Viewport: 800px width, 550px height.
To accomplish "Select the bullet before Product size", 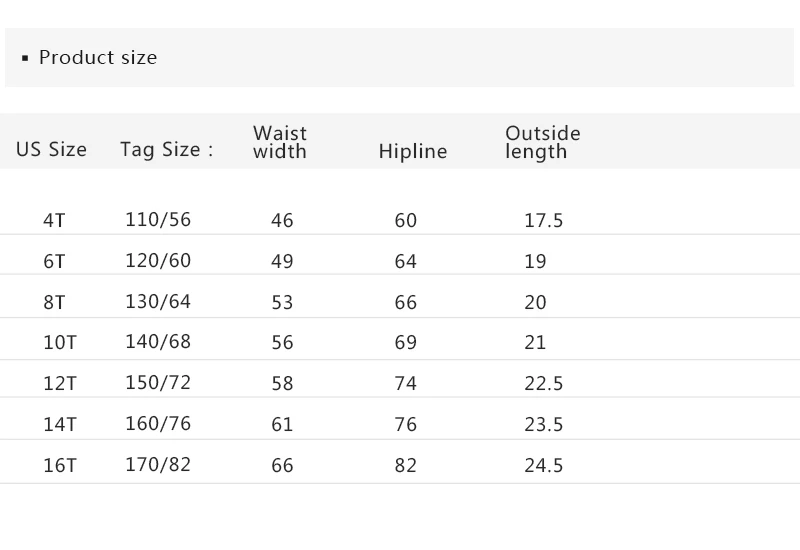I will coord(25,59).
